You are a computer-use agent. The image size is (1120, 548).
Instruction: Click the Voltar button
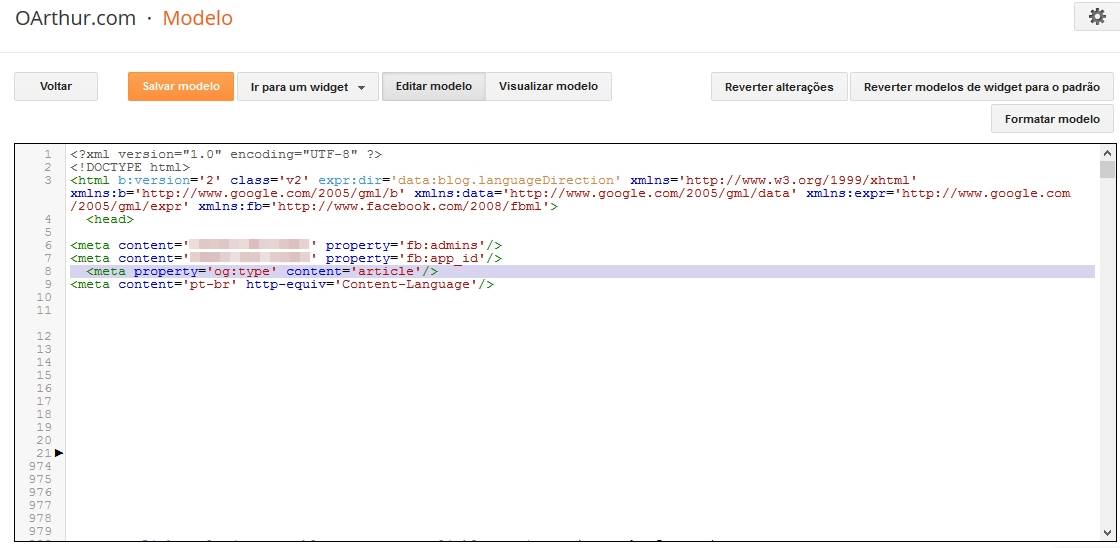[56, 86]
